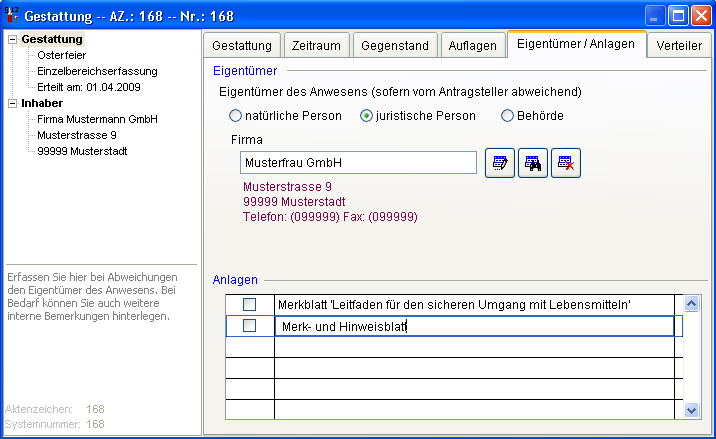The image size is (716, 439).
Task: Tick the checkbox for Merkblatt Leitfaden row
Action: pyautogui.click(x=250, y=304)
